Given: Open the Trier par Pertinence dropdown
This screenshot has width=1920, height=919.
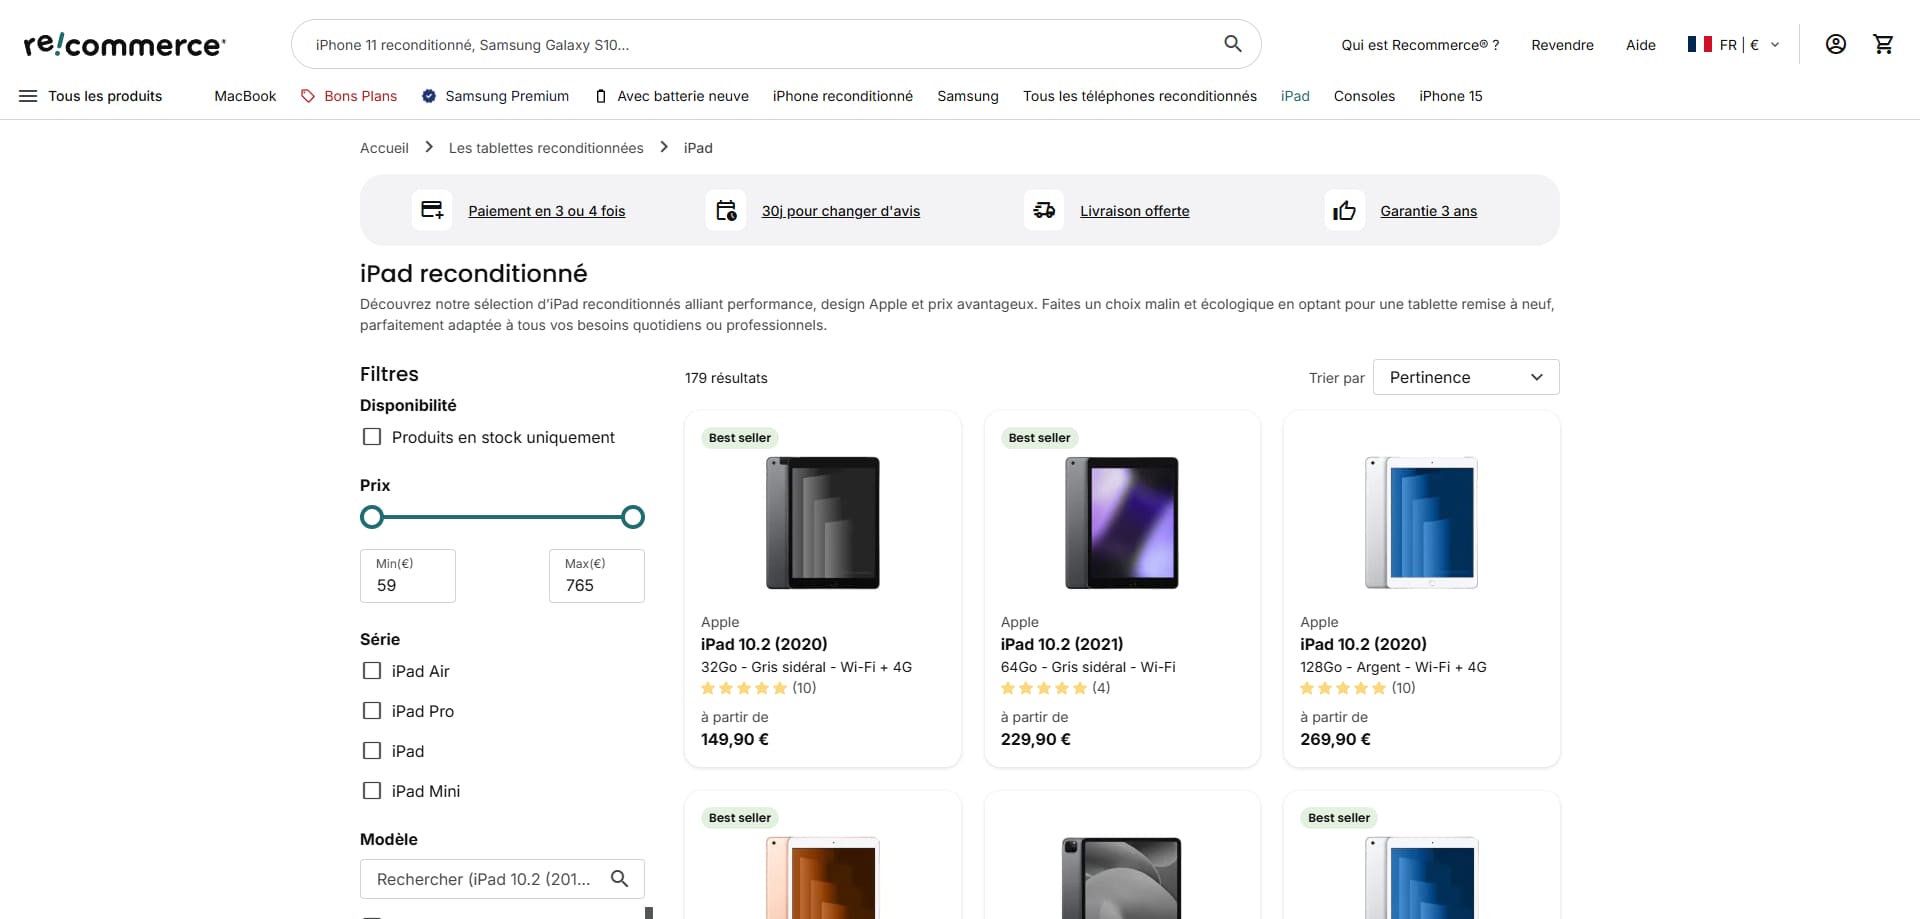Looking at the screenshot, I should pos(1466,377).
